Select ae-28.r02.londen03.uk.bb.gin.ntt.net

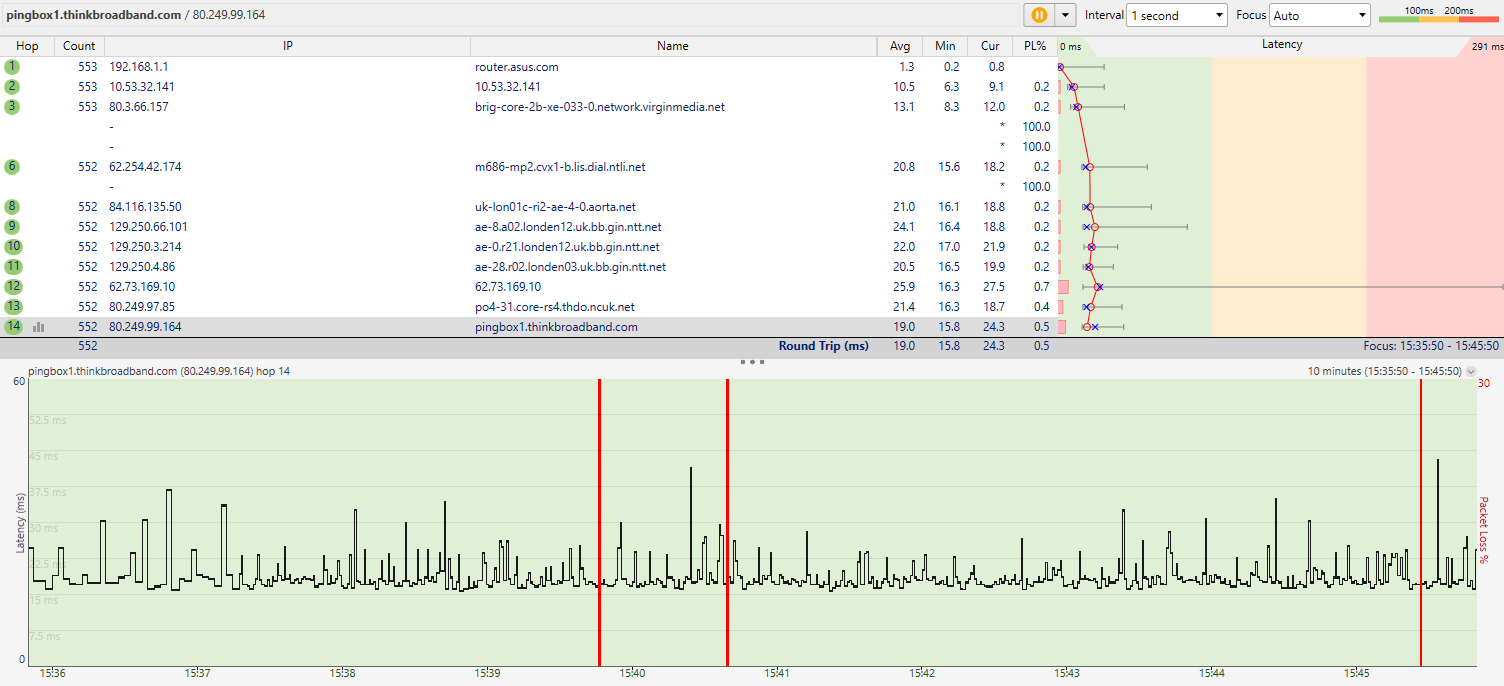point(570,267)
